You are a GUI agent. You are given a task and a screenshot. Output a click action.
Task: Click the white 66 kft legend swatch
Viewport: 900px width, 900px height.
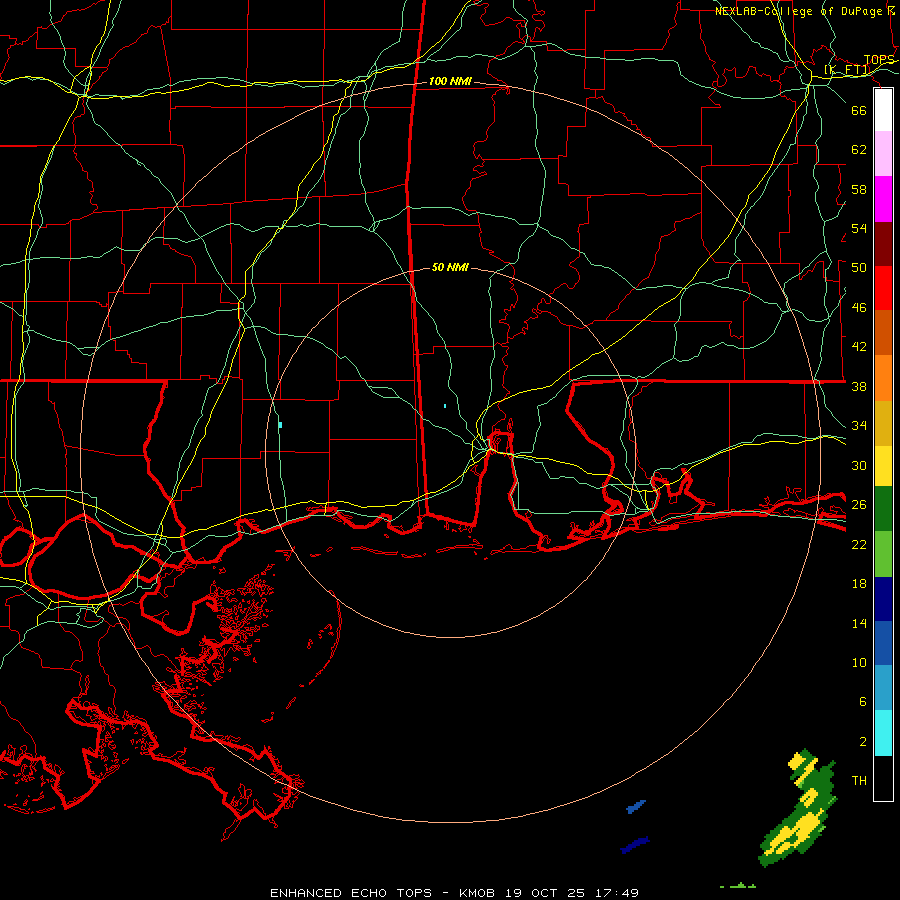click(883, 110)
